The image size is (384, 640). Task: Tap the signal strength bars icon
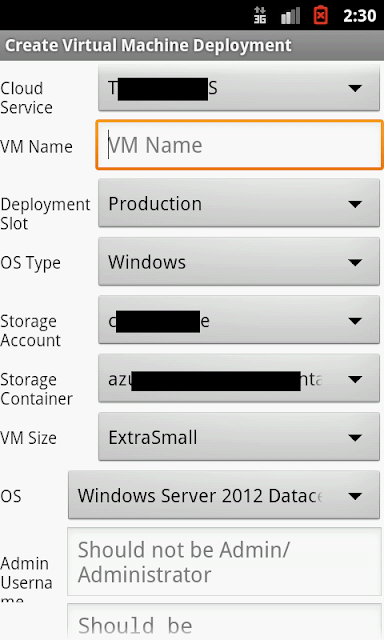[291, 16]
